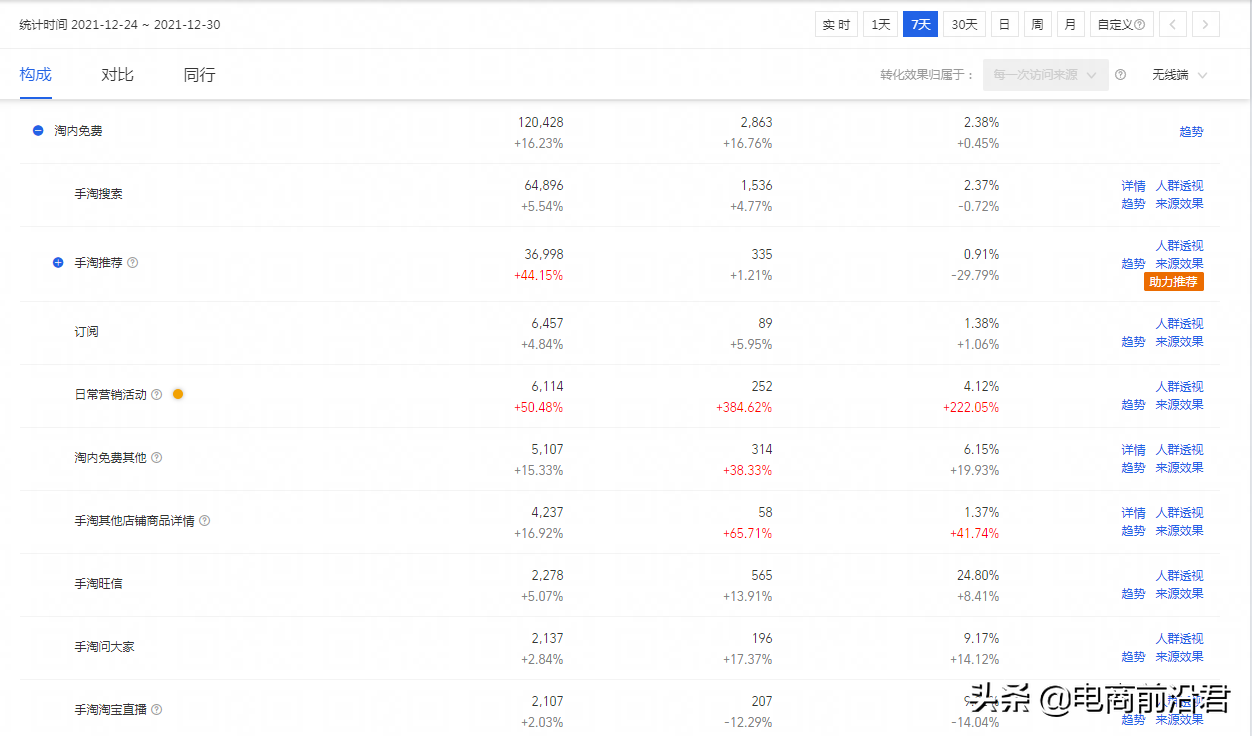Image resolution: width=1252 pixels, height=736 pixels.
Task: Go to next date period arrow
Action: click(1206, 25)
